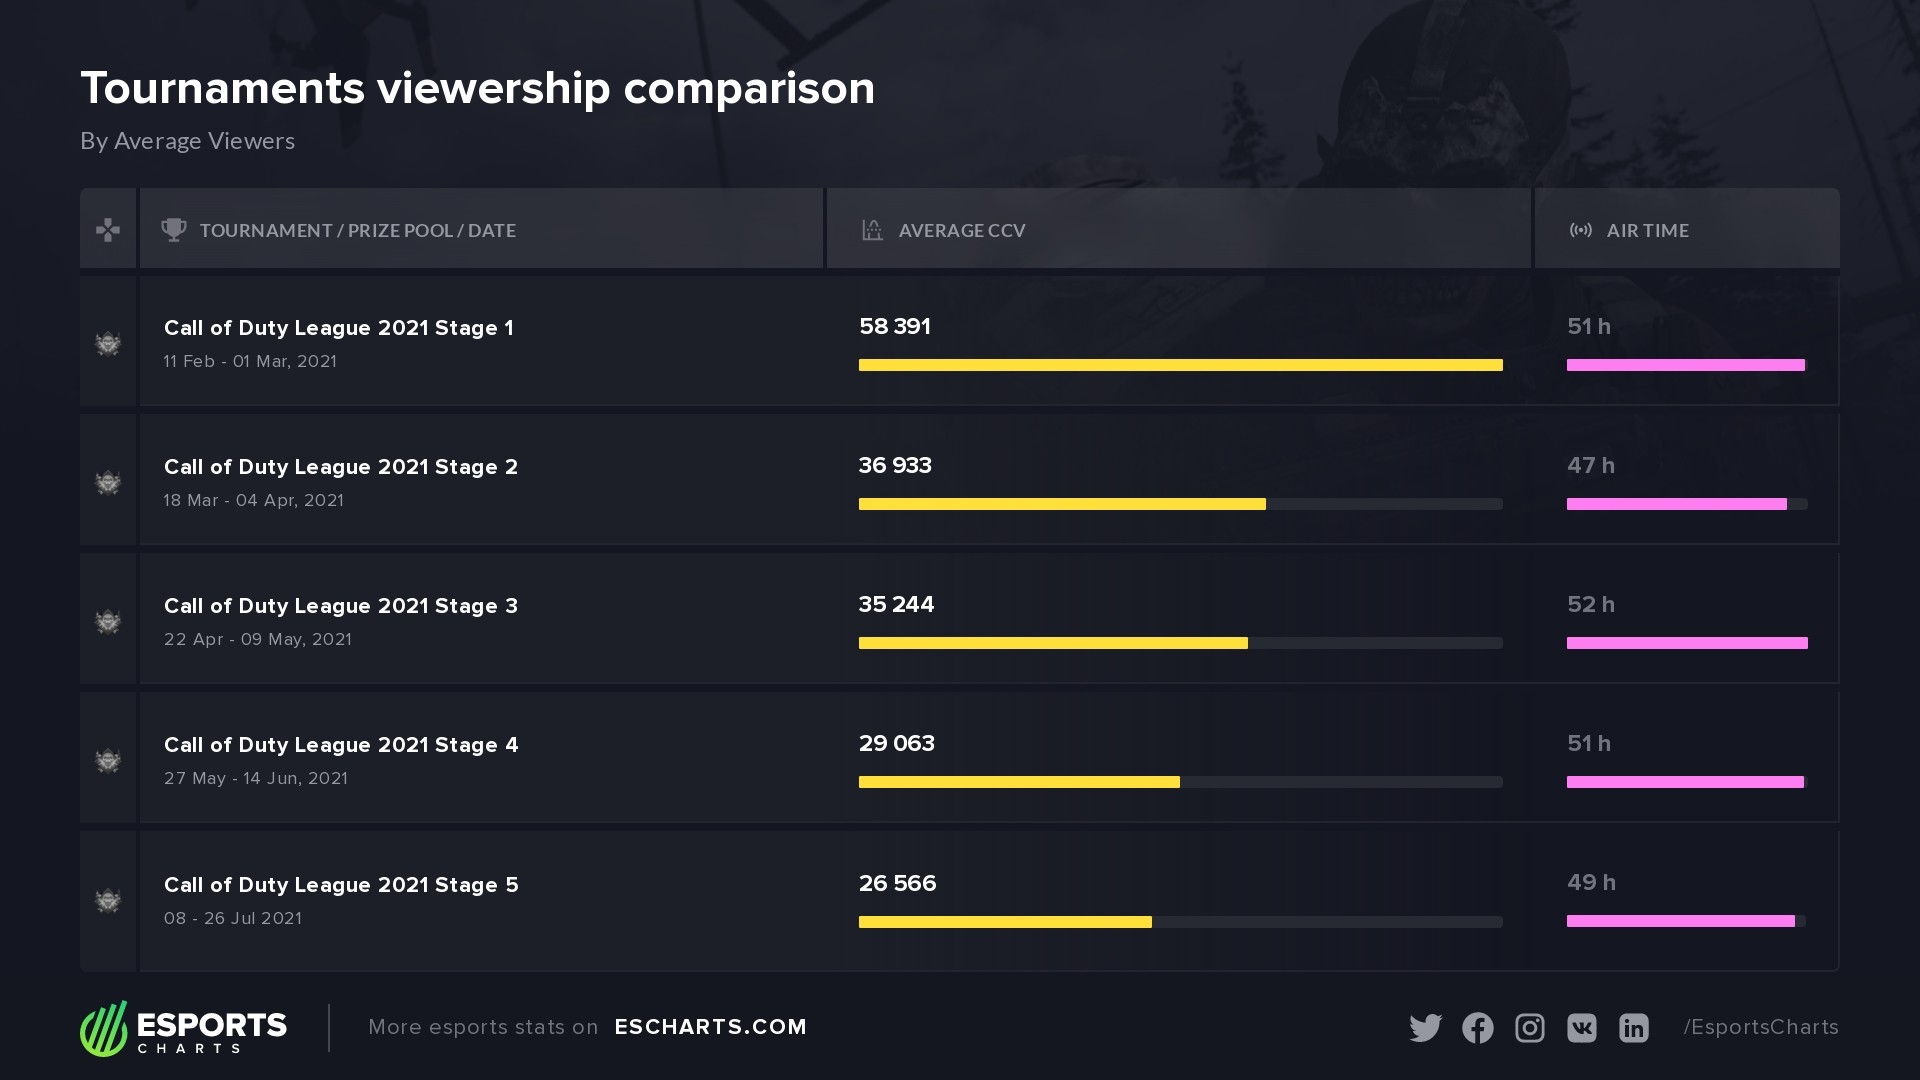Screen dimensions: 1920x1080
Task: Click the trophy icon in header
Action: 174,230
